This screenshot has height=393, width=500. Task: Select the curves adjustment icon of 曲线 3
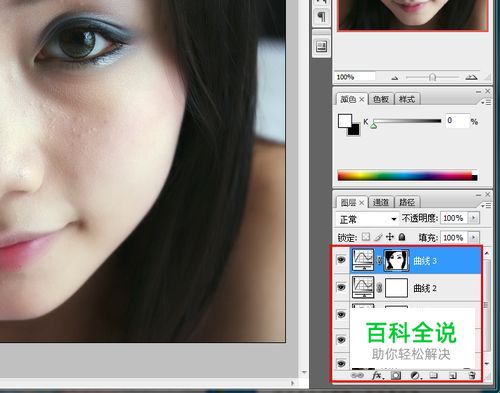(x=363, y=260)
